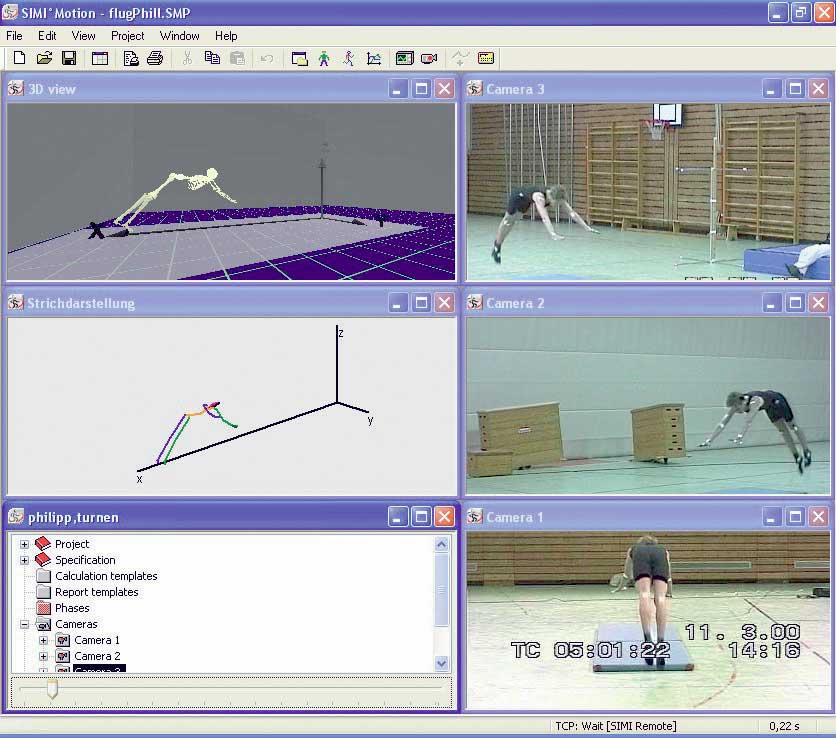Viewport: 836px width, 738px height.
Task: Click the scissors Cut icon
Action: click(187, 58)
